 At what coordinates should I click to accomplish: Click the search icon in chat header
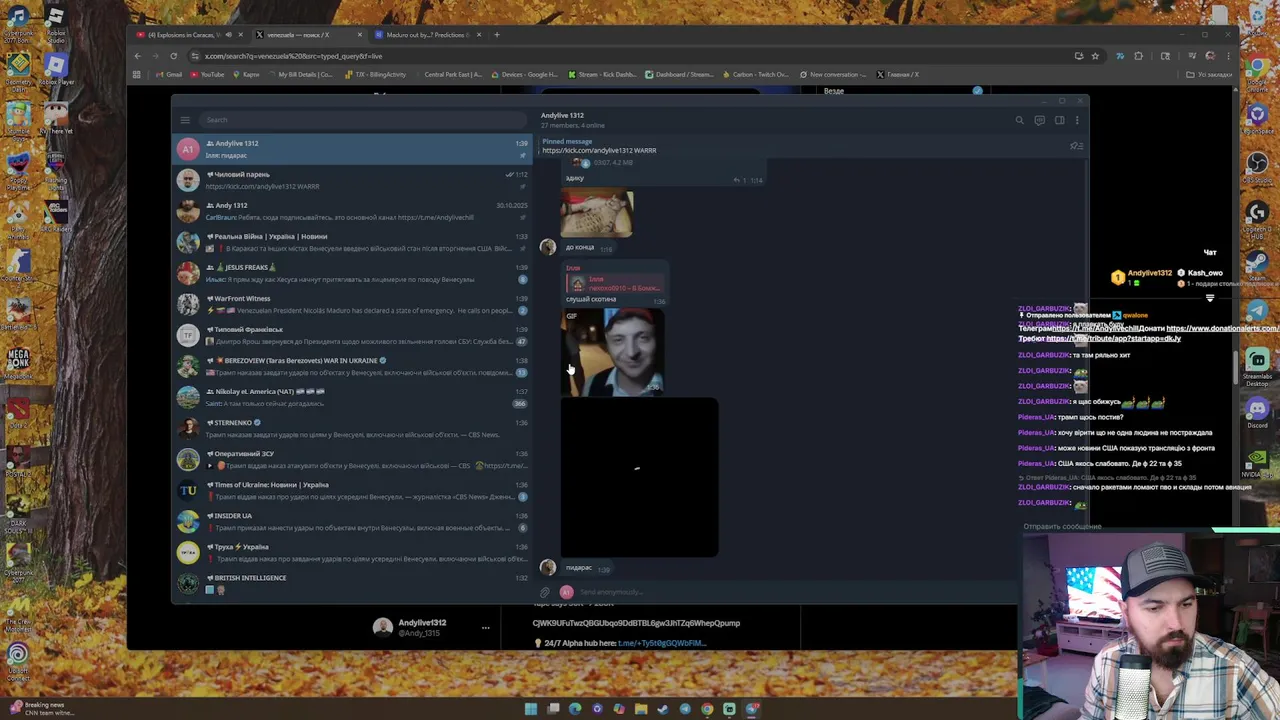[1019, 120]
